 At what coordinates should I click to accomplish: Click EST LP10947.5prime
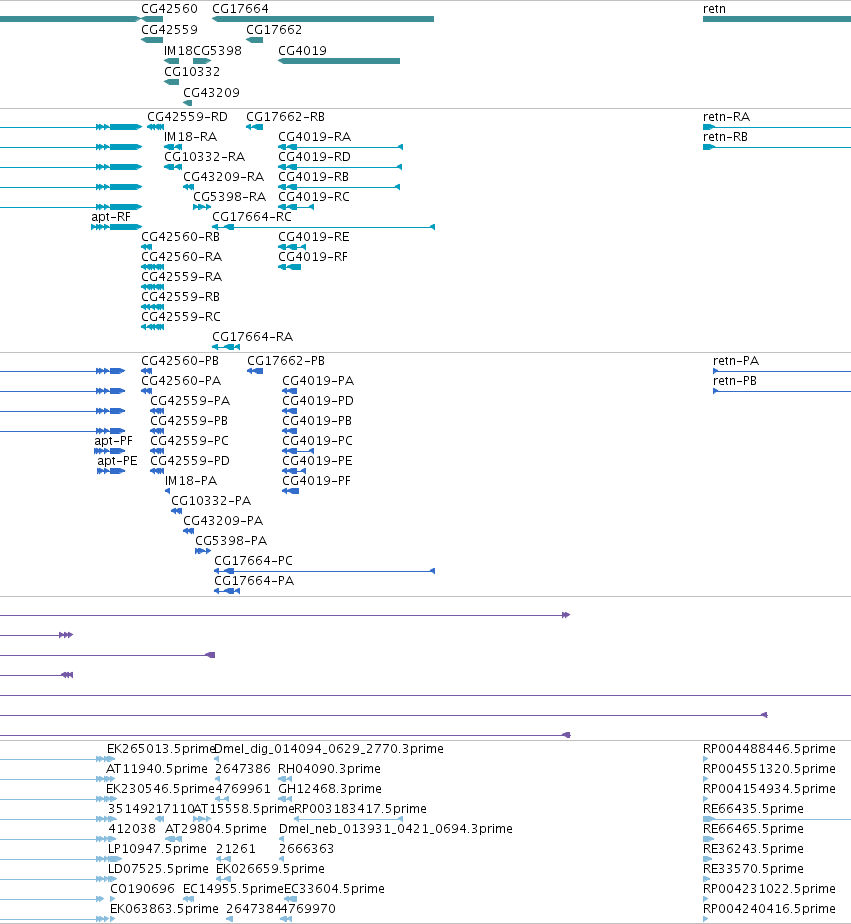coord(157,849)
